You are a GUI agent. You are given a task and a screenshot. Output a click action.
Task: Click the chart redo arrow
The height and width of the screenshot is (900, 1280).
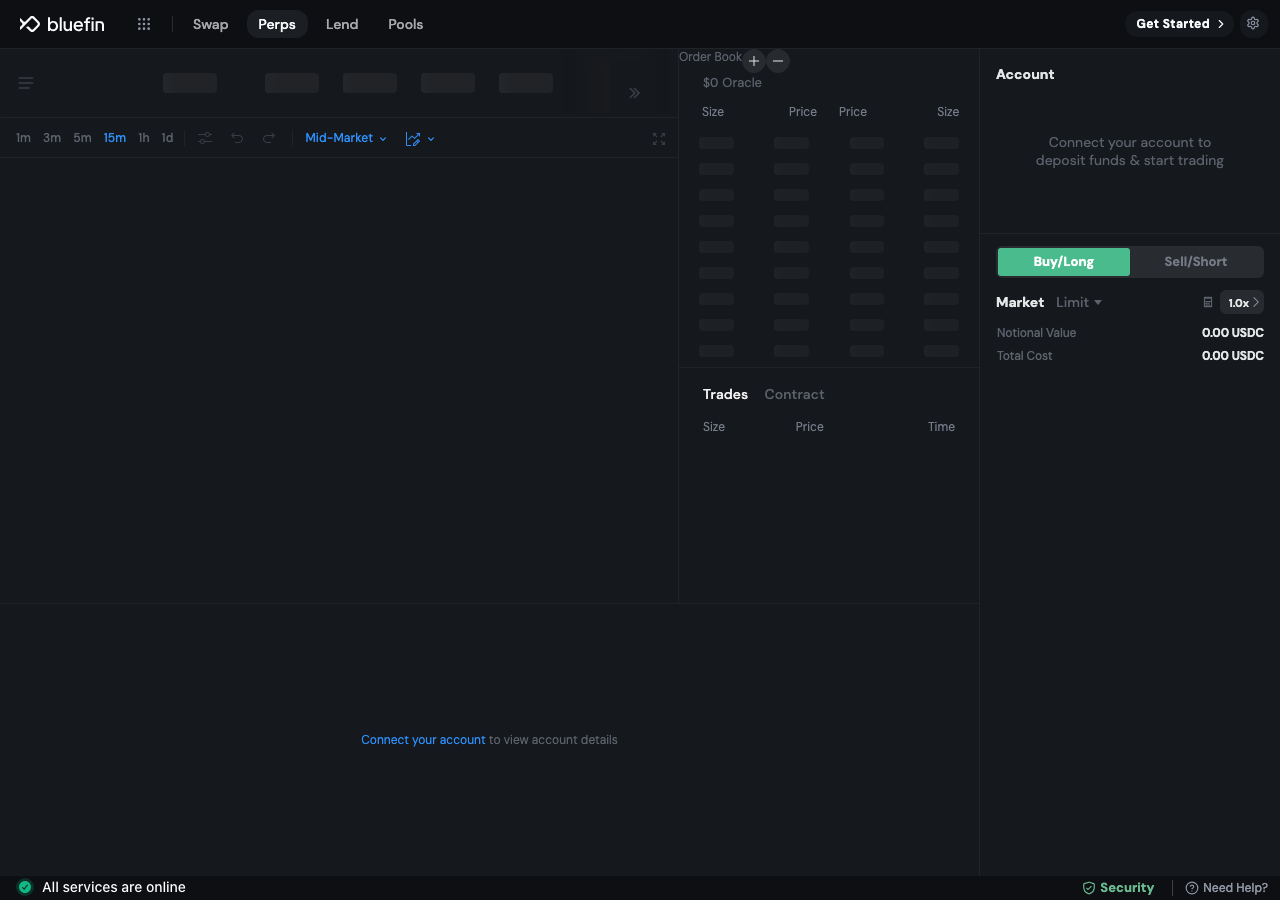pos(268,138)
